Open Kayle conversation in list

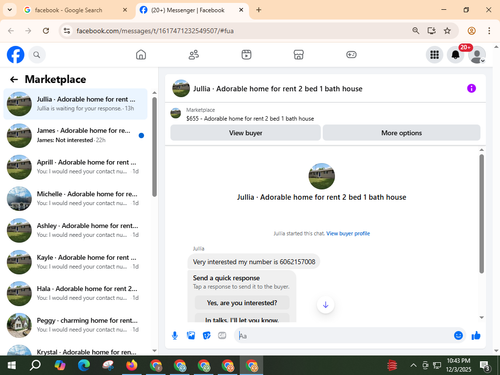pos(75,262)
